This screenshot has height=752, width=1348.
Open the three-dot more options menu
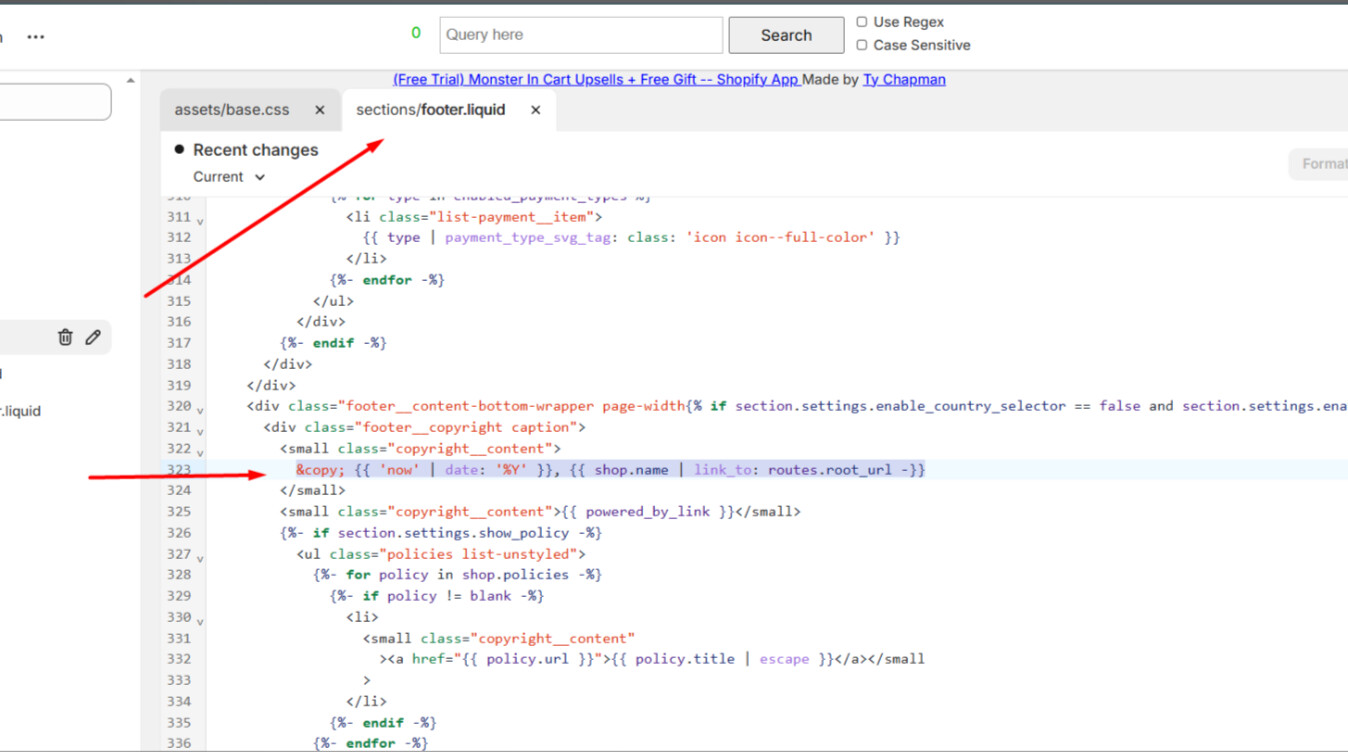click(36, 37)
